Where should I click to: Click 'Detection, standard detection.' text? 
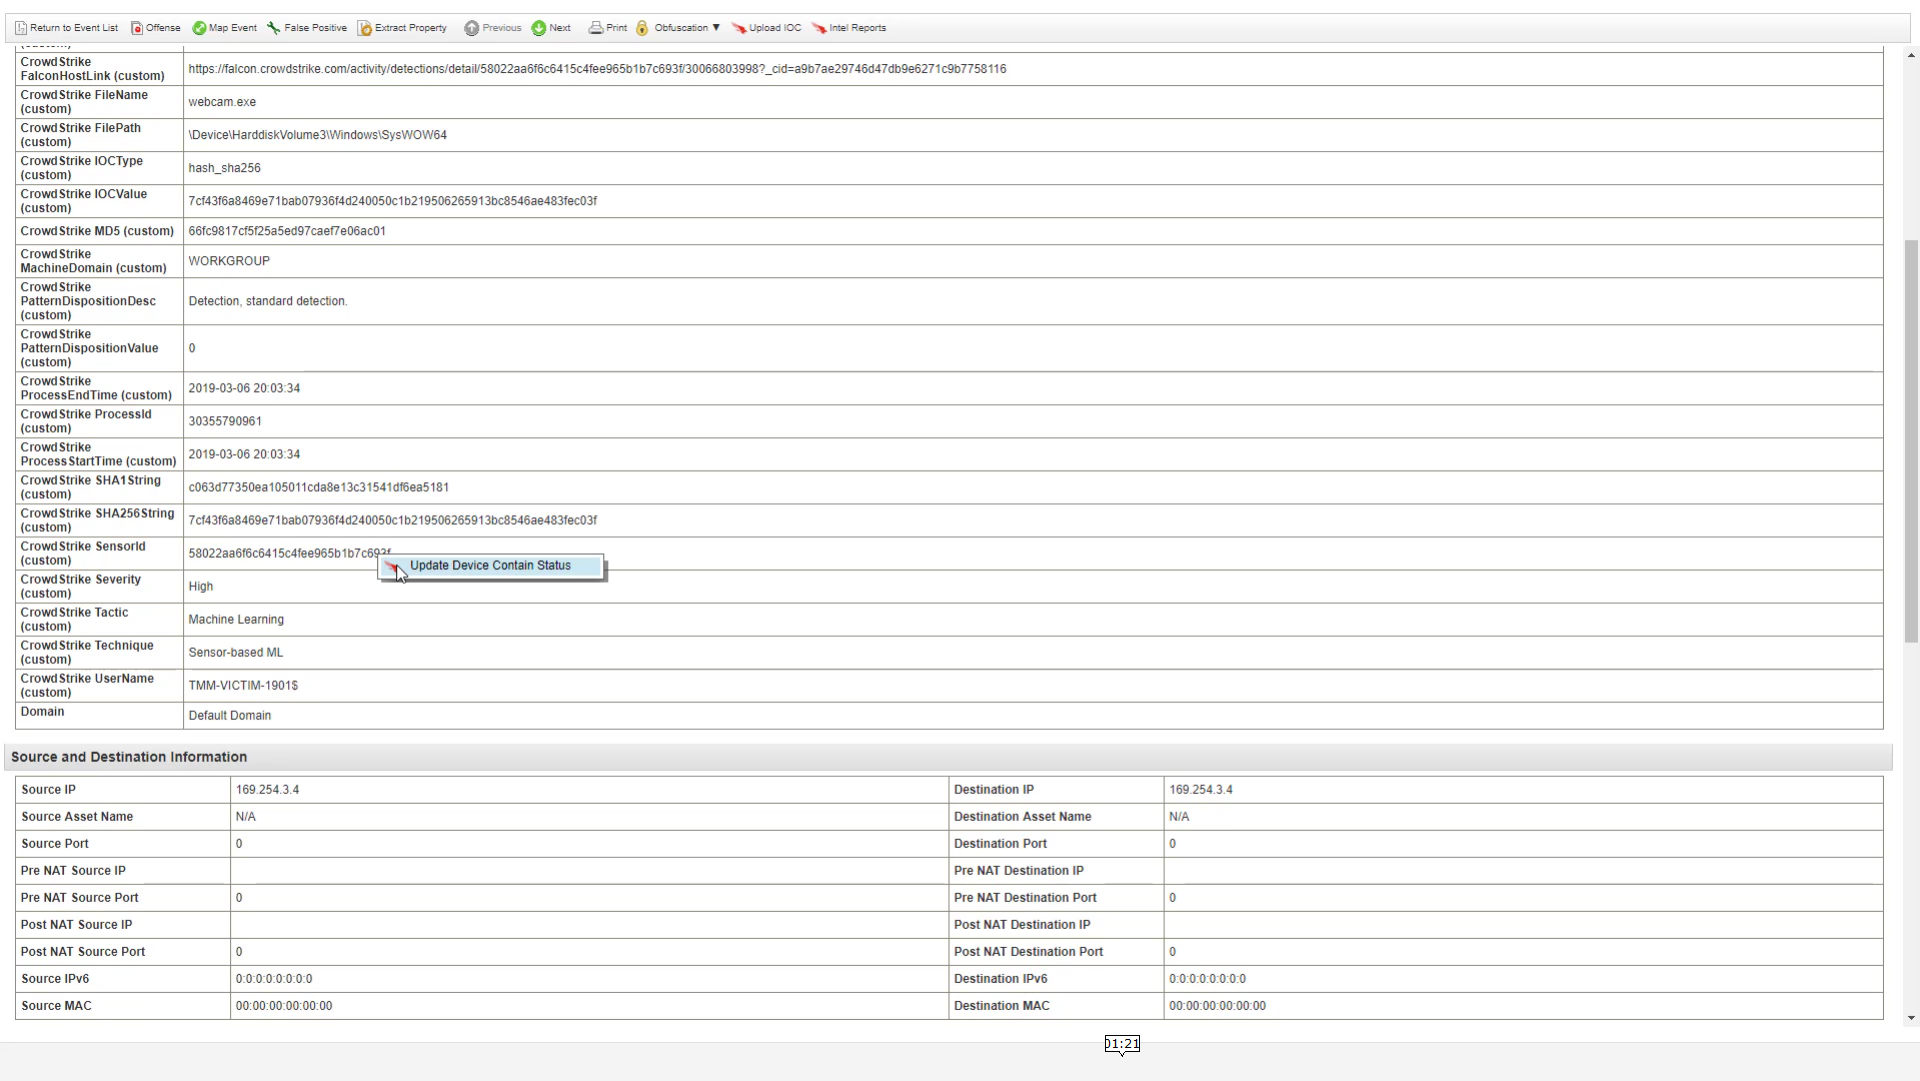268,301
